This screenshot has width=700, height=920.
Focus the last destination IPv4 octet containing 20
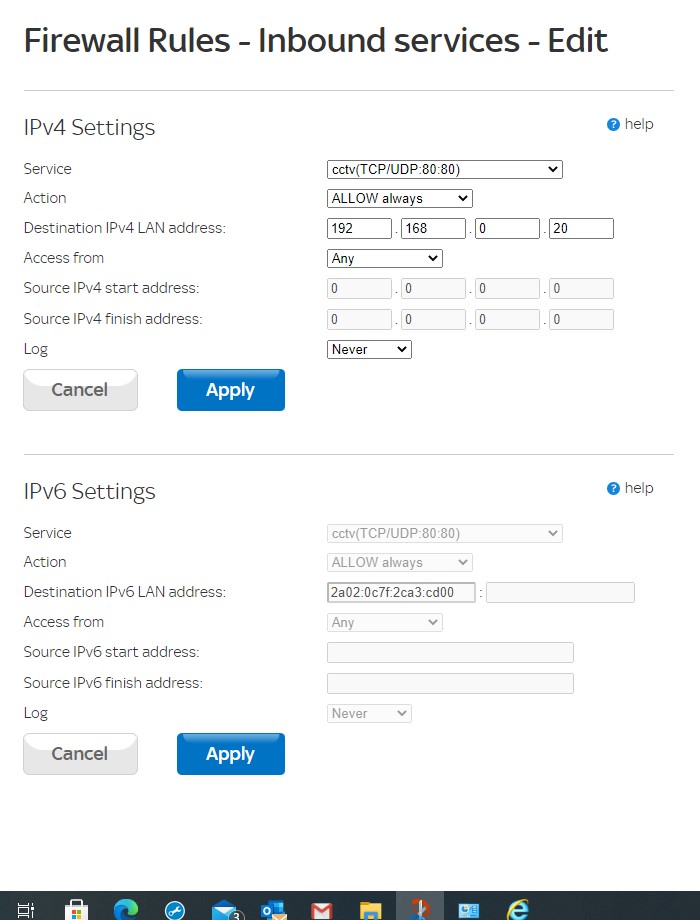(x=581, y=229)
